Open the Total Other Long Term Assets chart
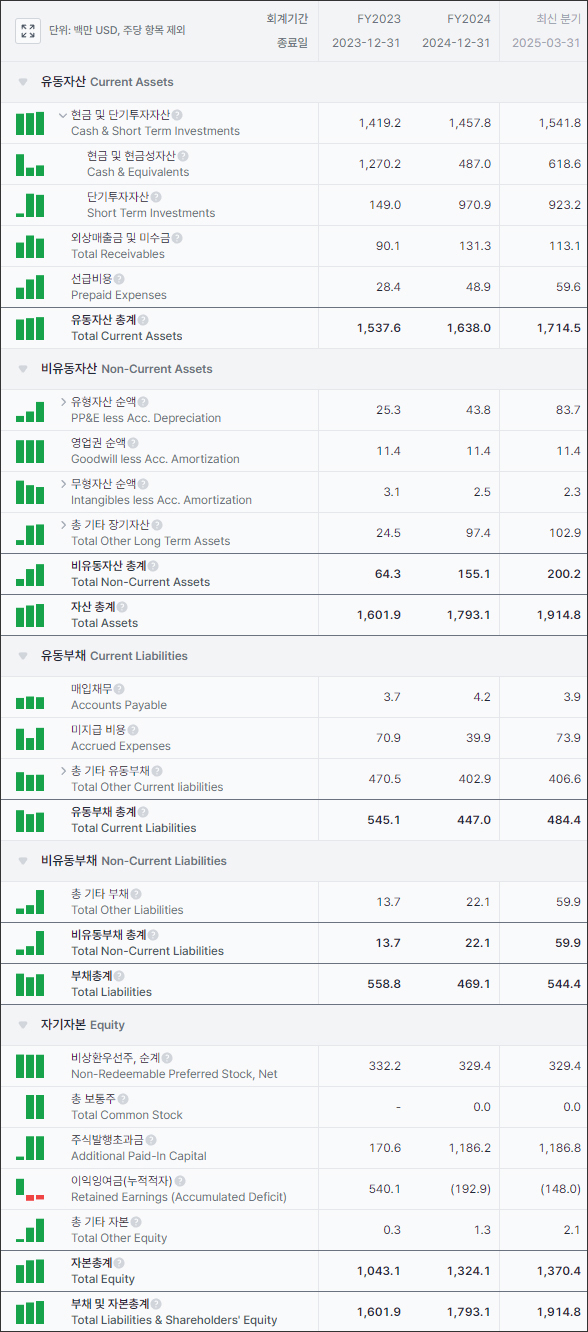 point(30,533)
